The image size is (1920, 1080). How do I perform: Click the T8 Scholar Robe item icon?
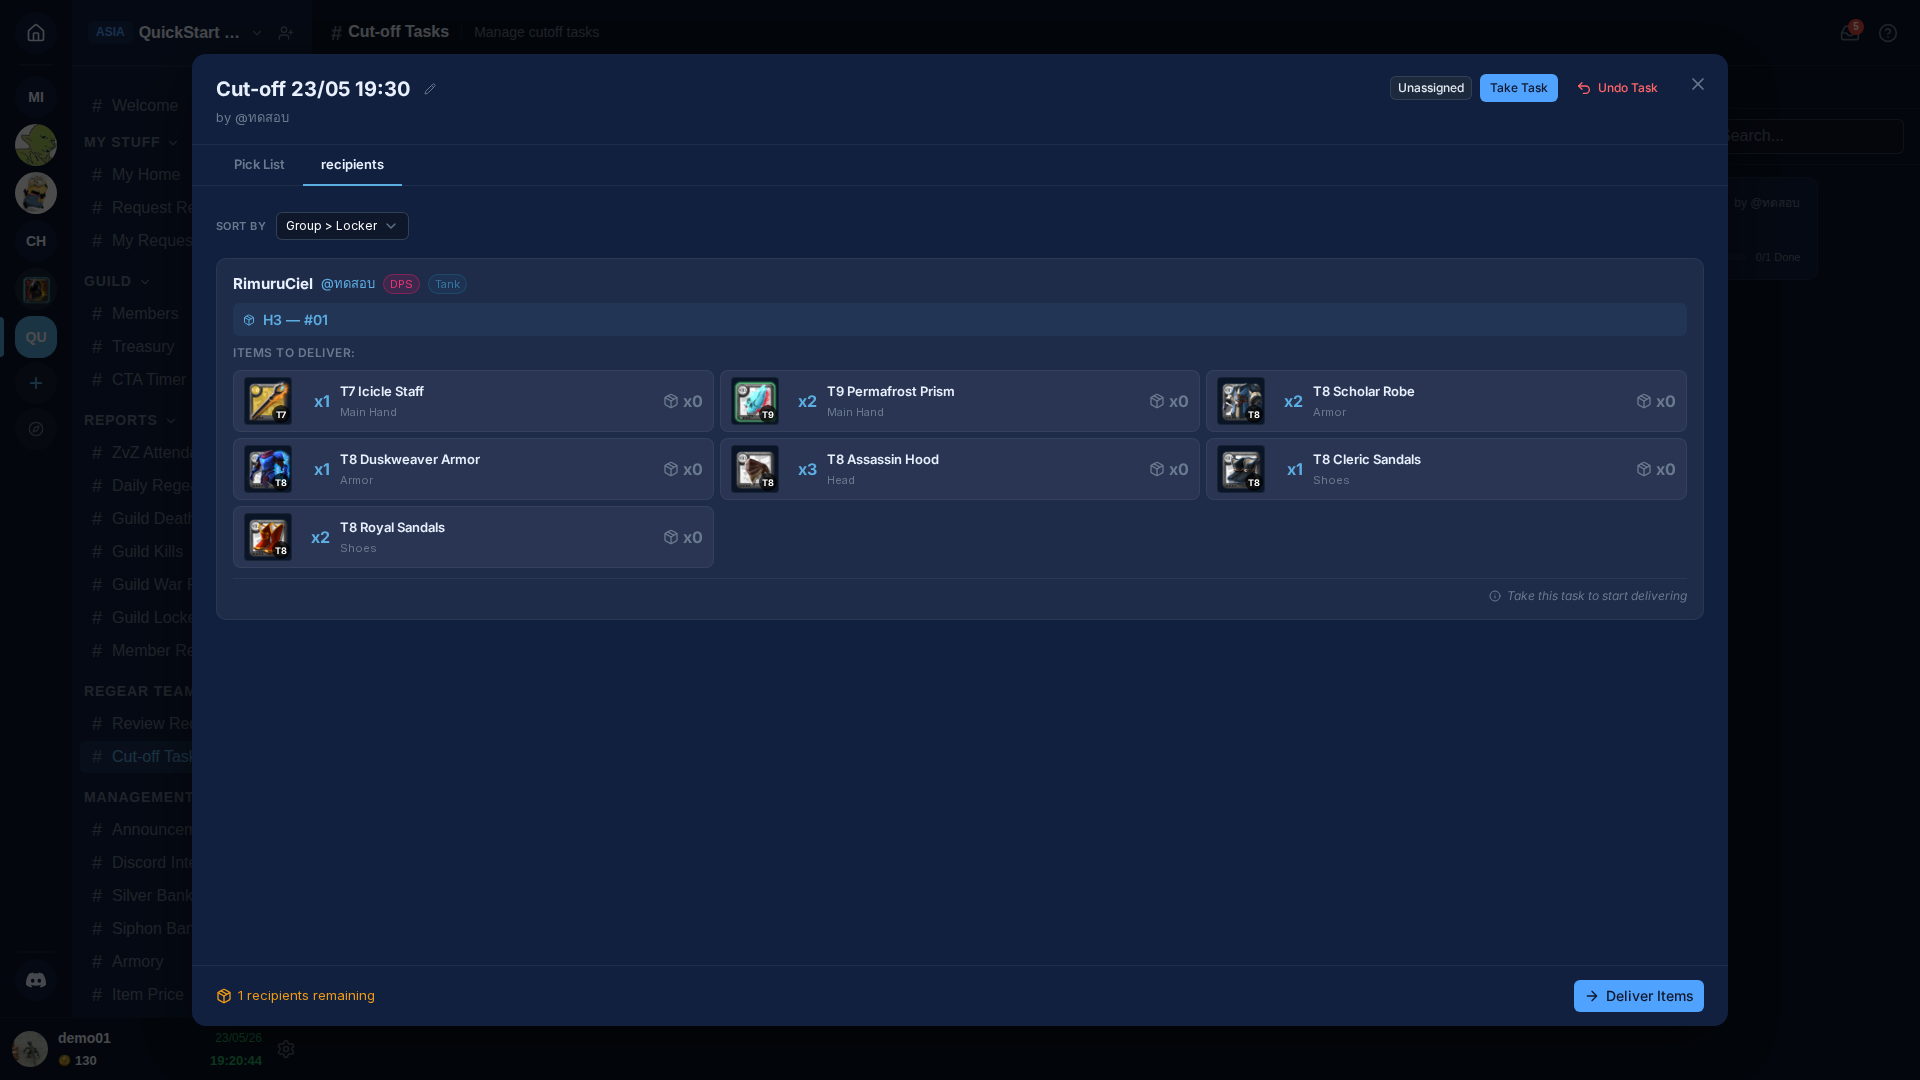tap(1241, 401)
